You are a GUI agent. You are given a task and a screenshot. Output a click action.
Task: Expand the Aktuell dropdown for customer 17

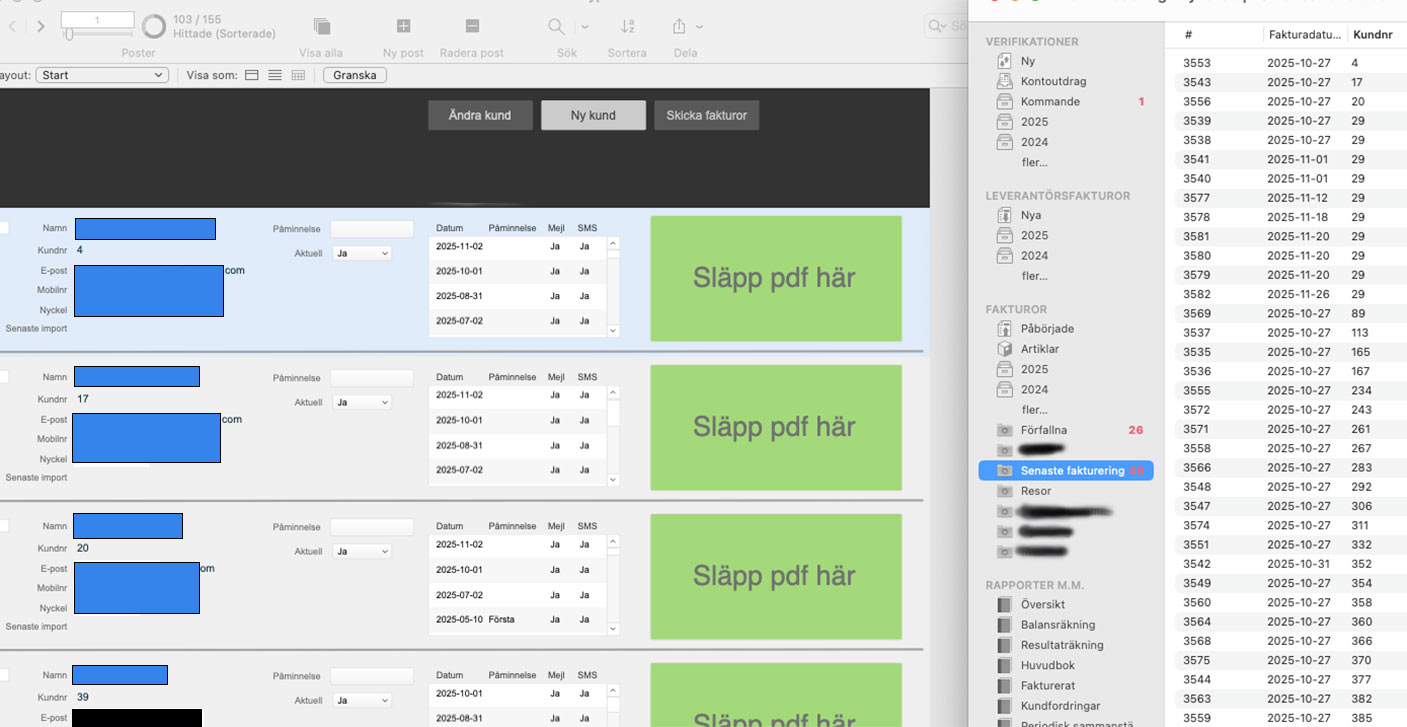(x=362, y=402)
